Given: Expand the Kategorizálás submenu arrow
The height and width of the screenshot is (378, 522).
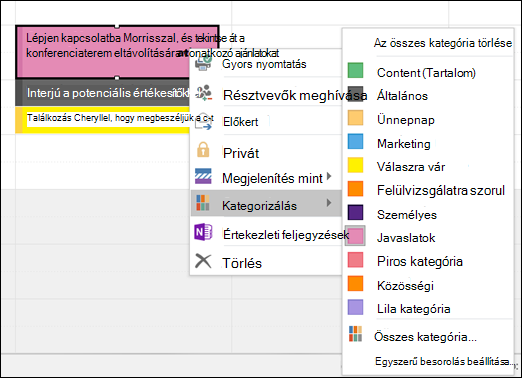Looking at the screenshot, I should (329, 203).
